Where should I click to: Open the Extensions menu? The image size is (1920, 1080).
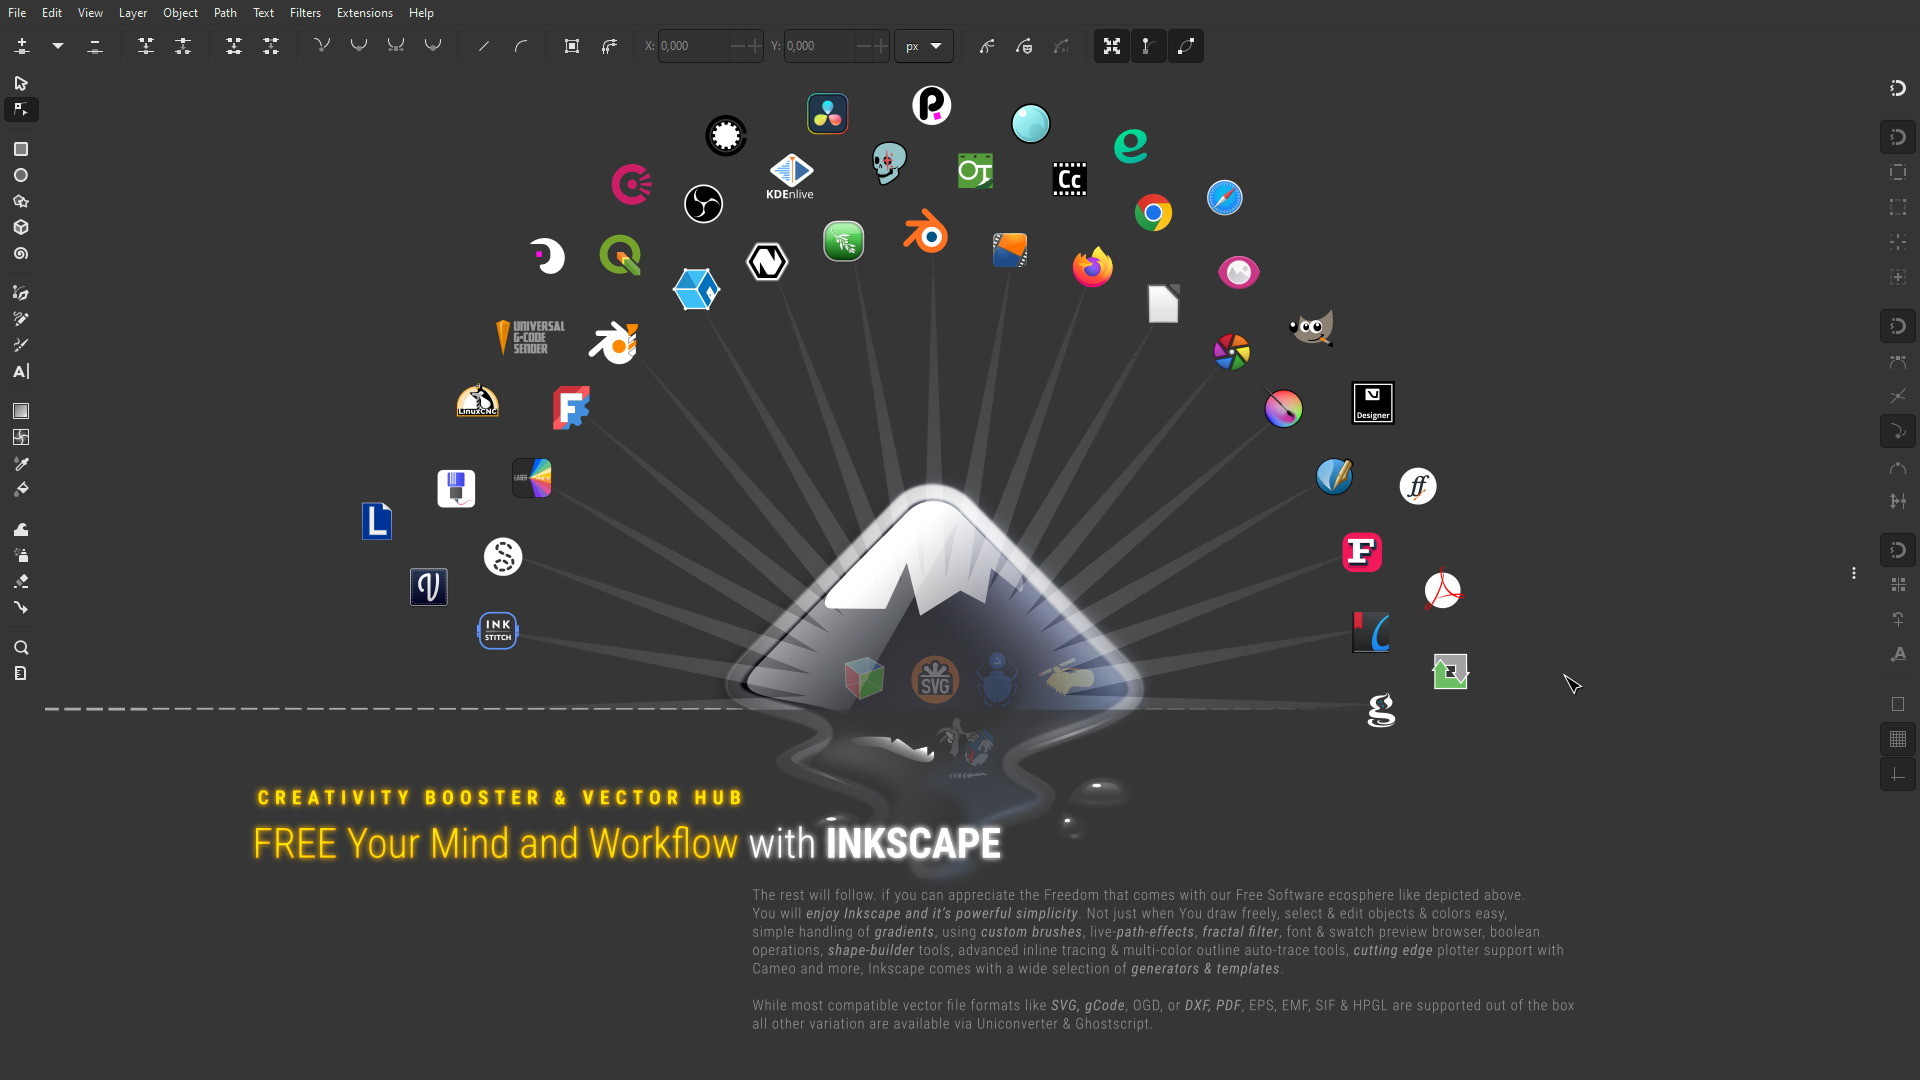coord(364,13)
